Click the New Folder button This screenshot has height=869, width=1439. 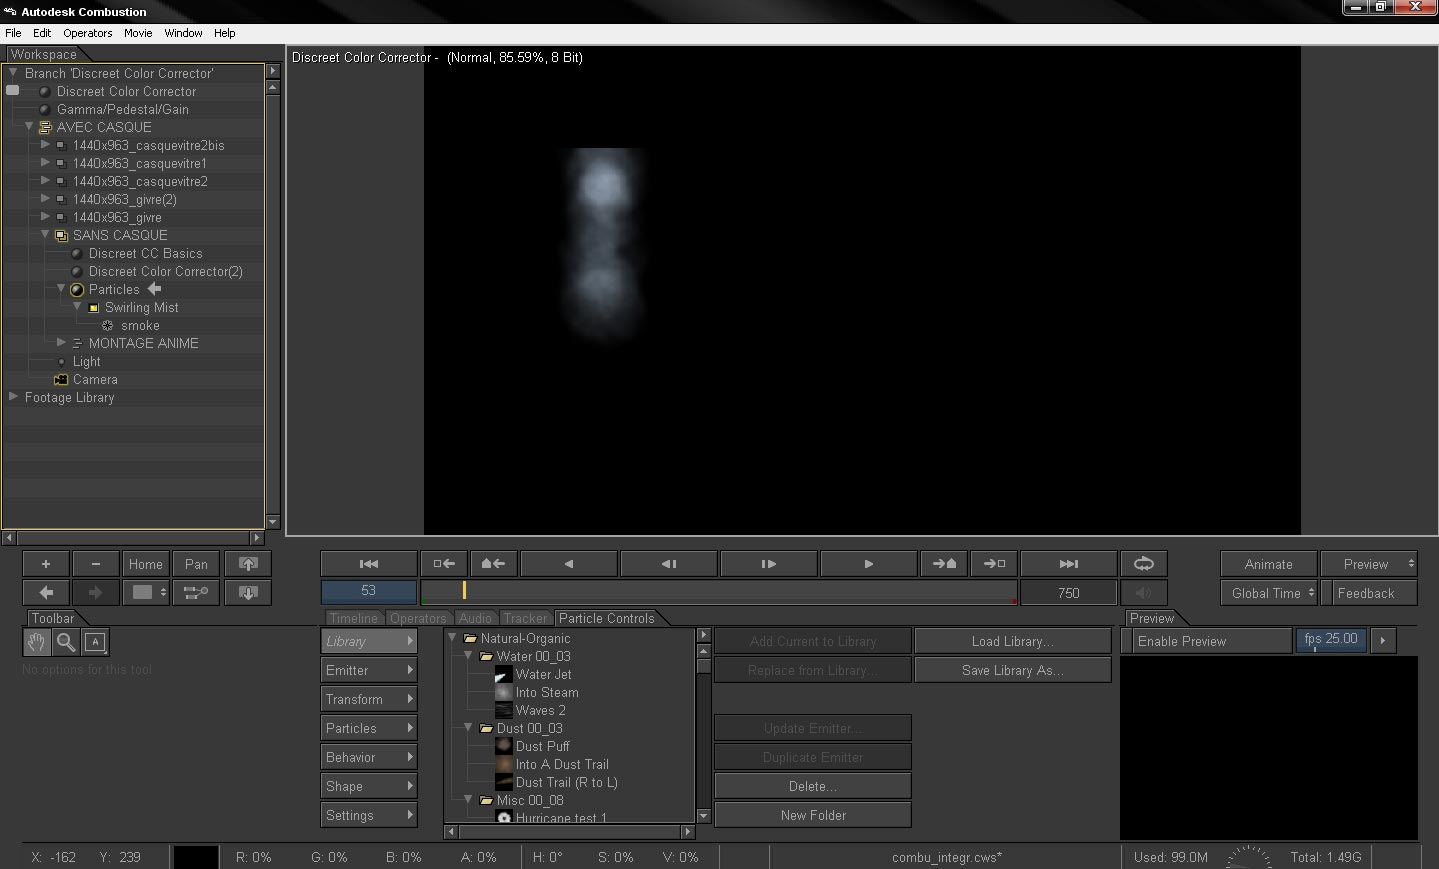(x=813, y=815)
